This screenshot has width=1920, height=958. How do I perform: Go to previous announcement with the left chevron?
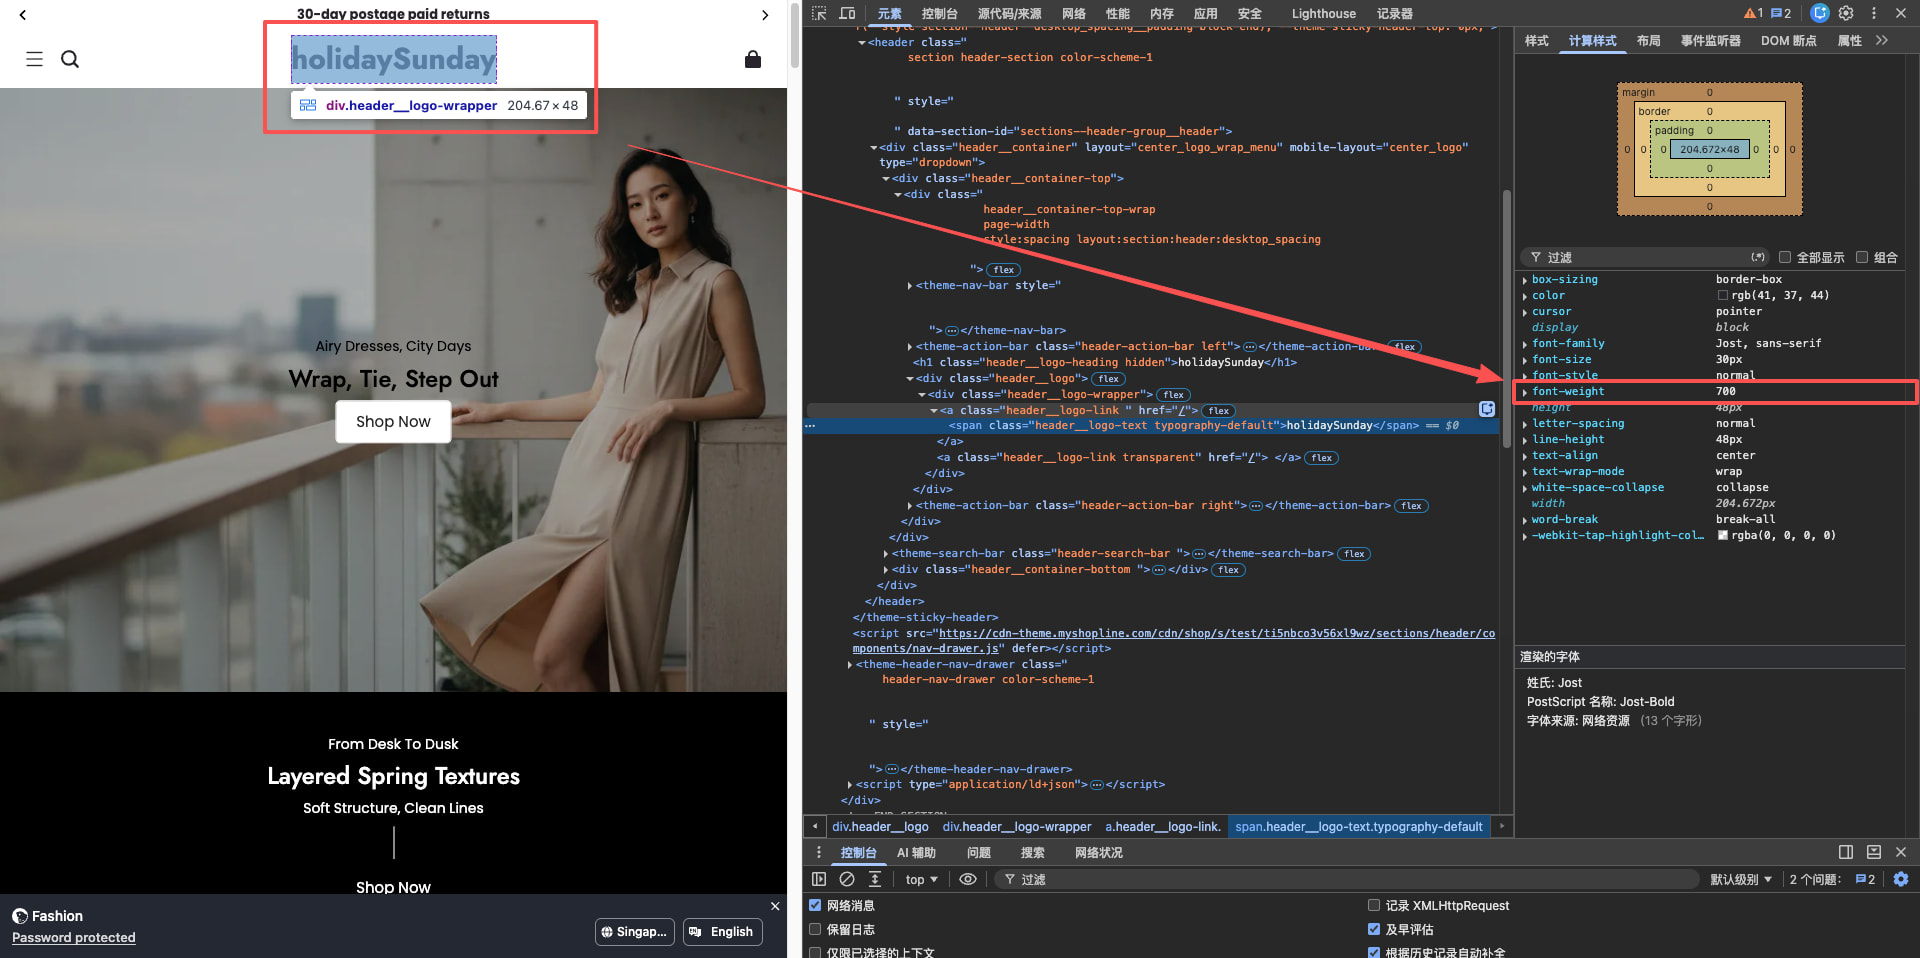coord(23,15)
